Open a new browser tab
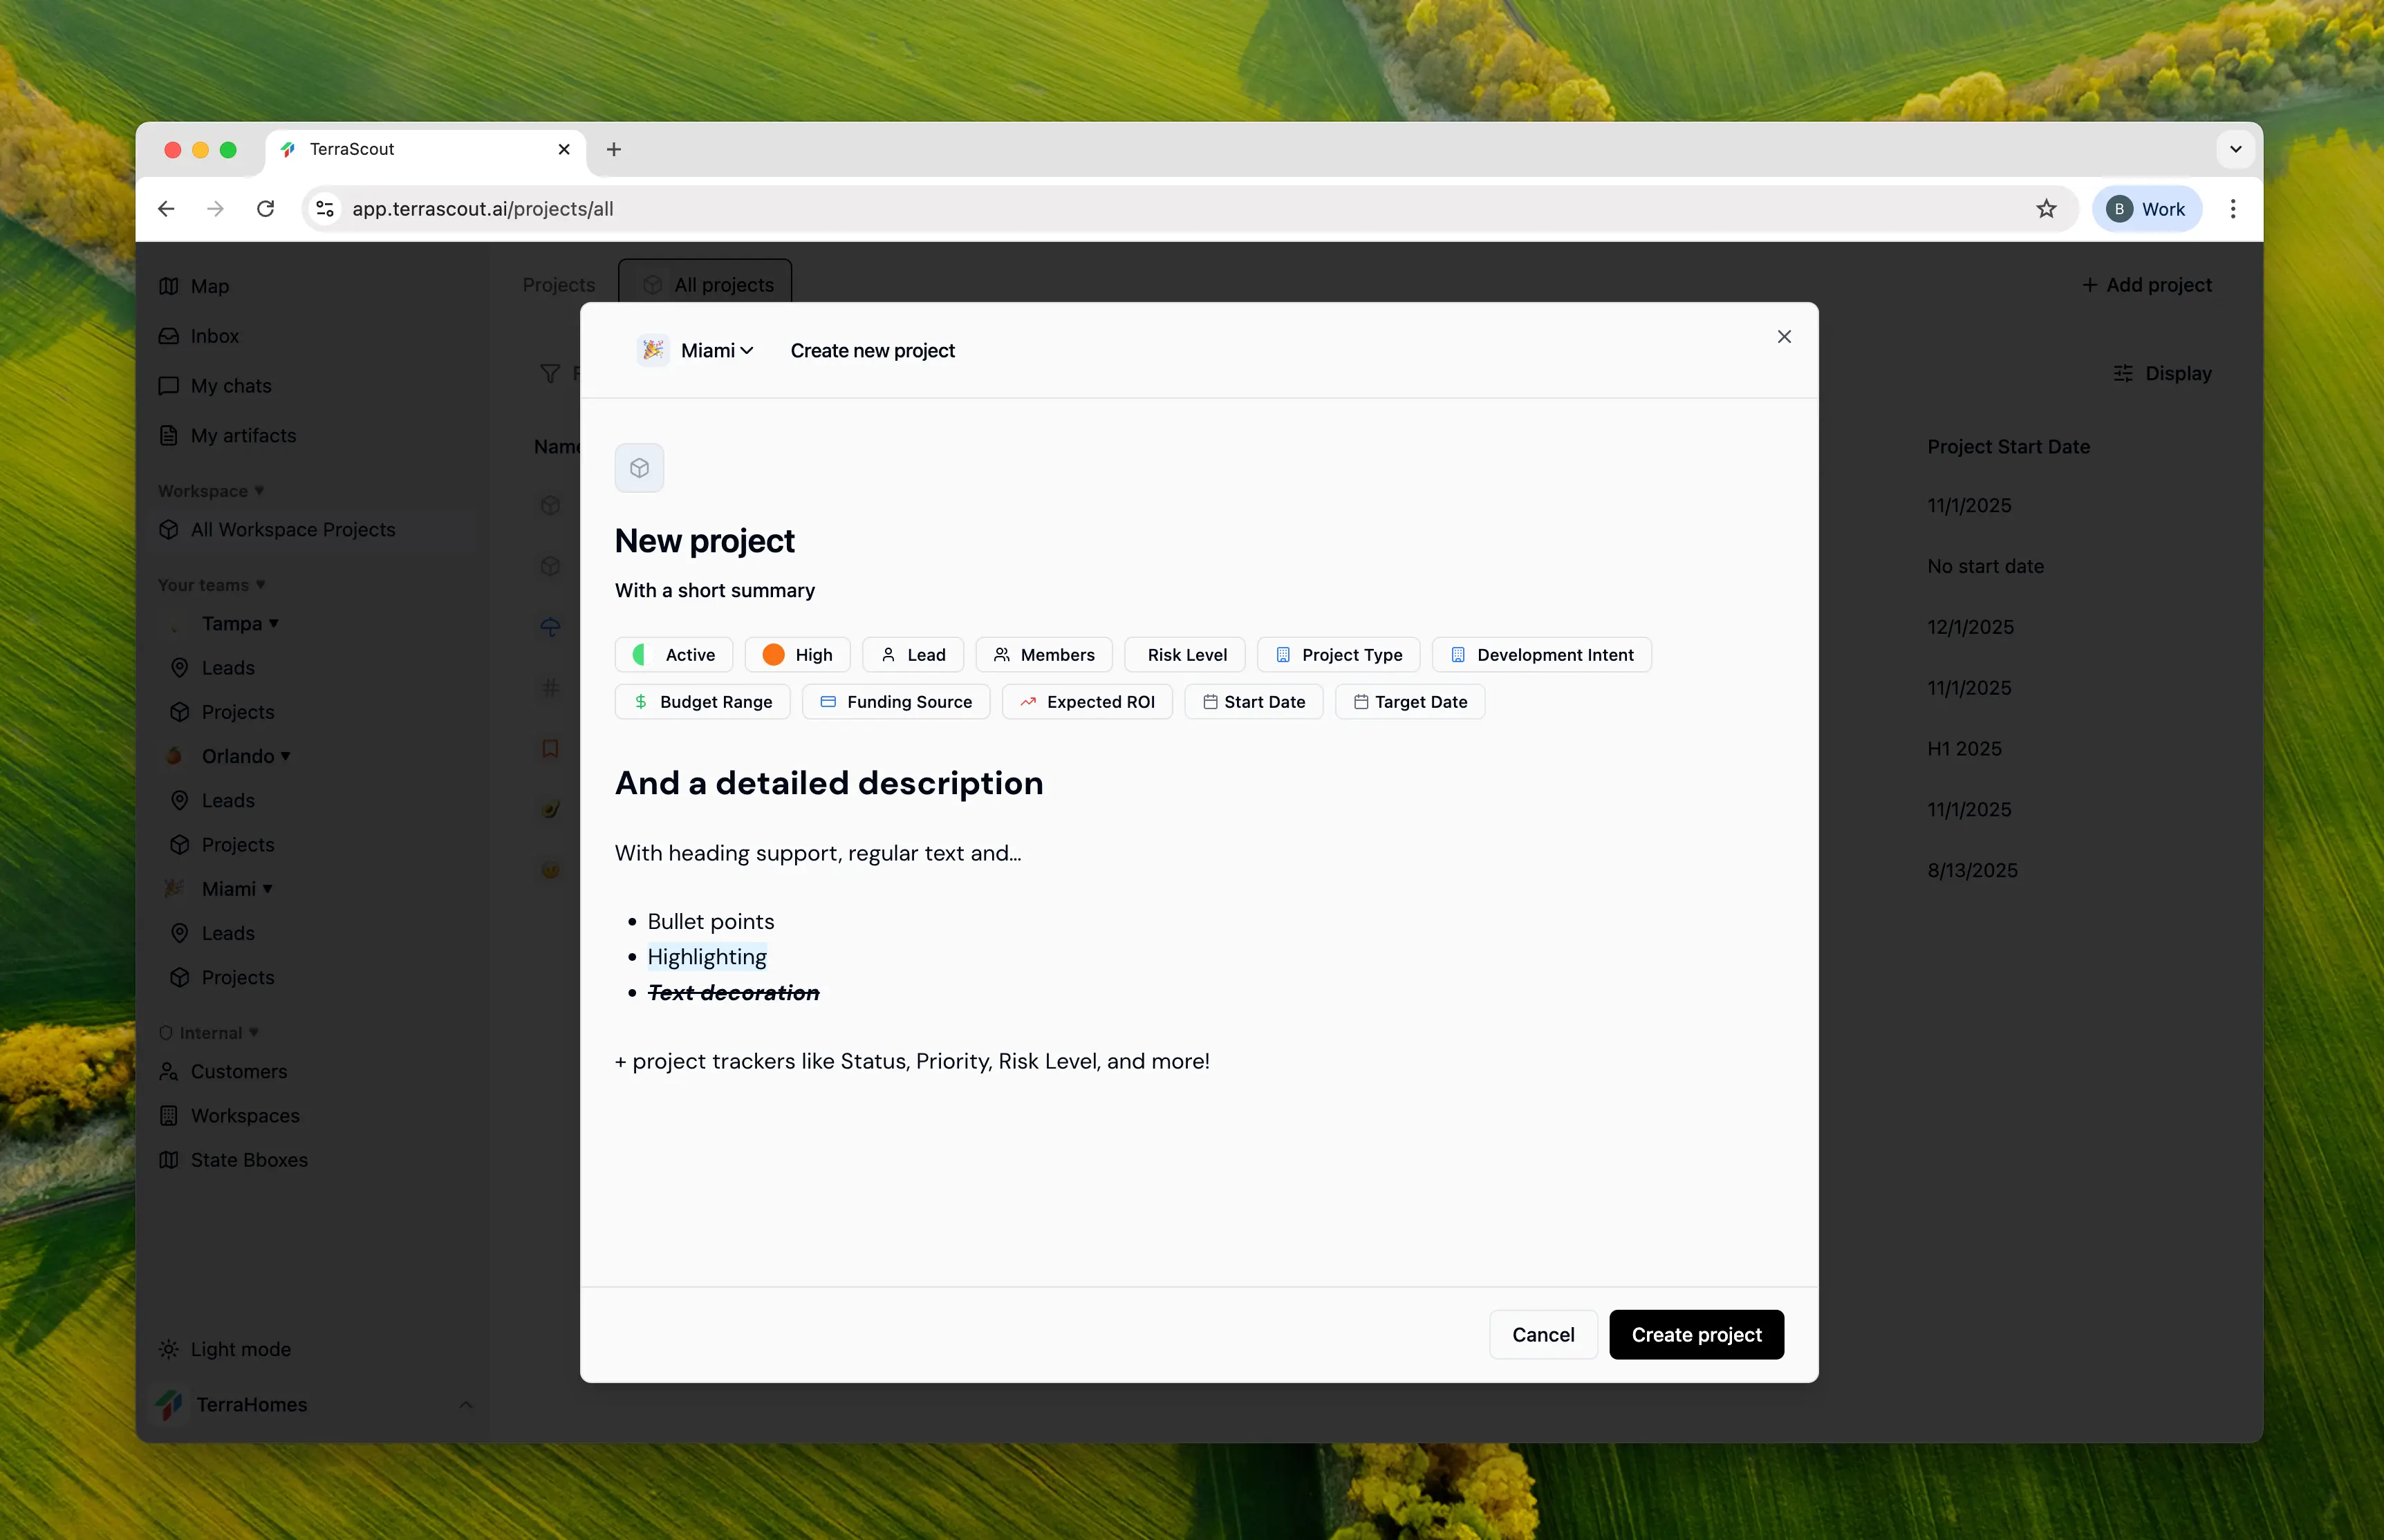The image size is (2384, 1540). coord(614,149)
